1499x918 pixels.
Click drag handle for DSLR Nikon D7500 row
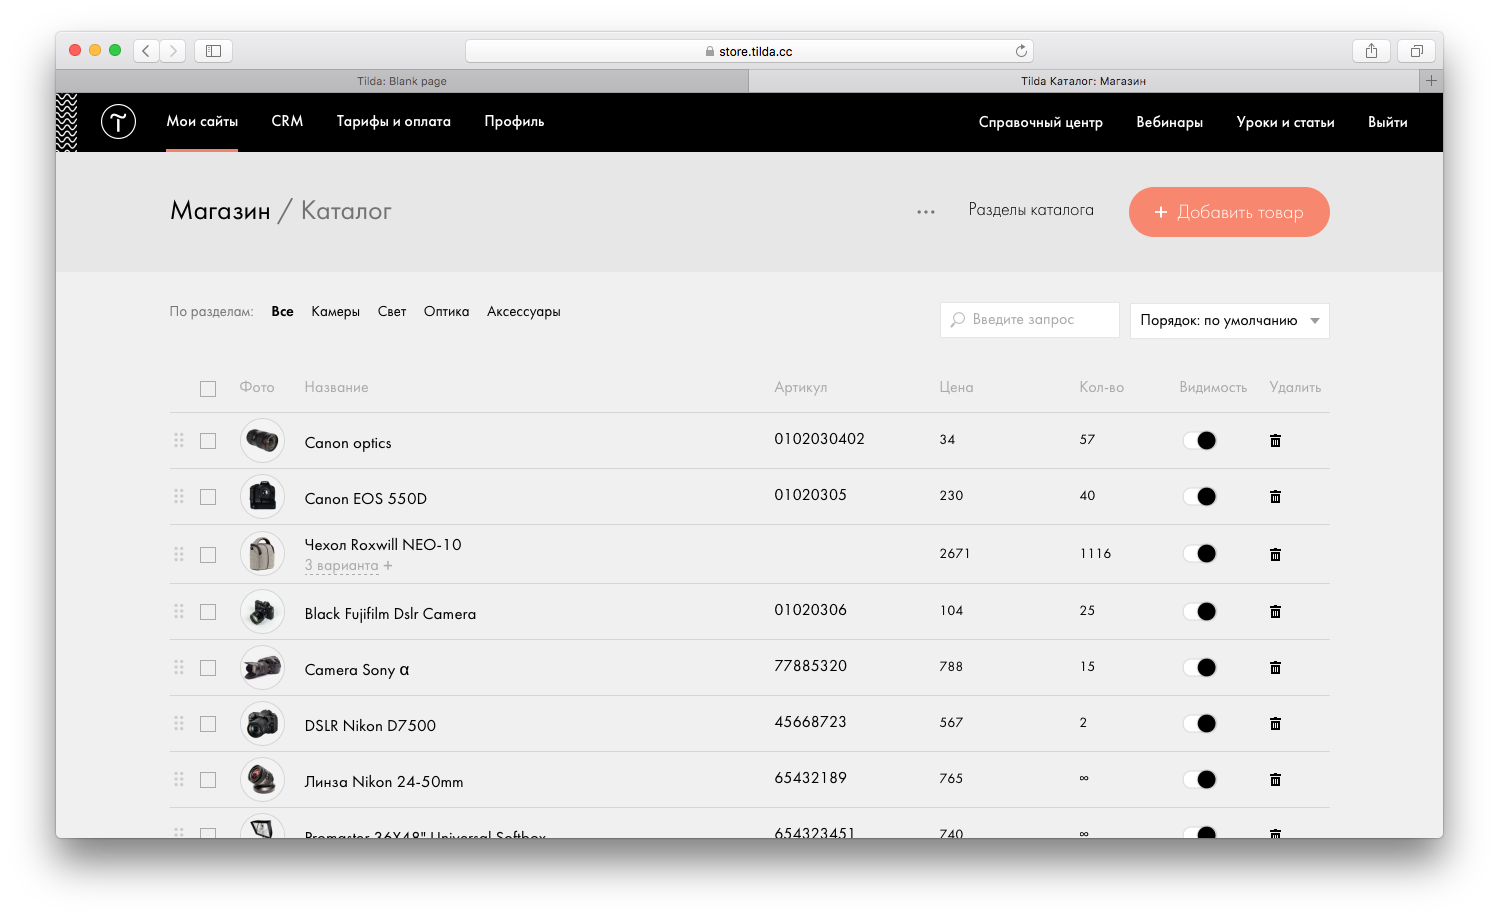click(179, 723)
